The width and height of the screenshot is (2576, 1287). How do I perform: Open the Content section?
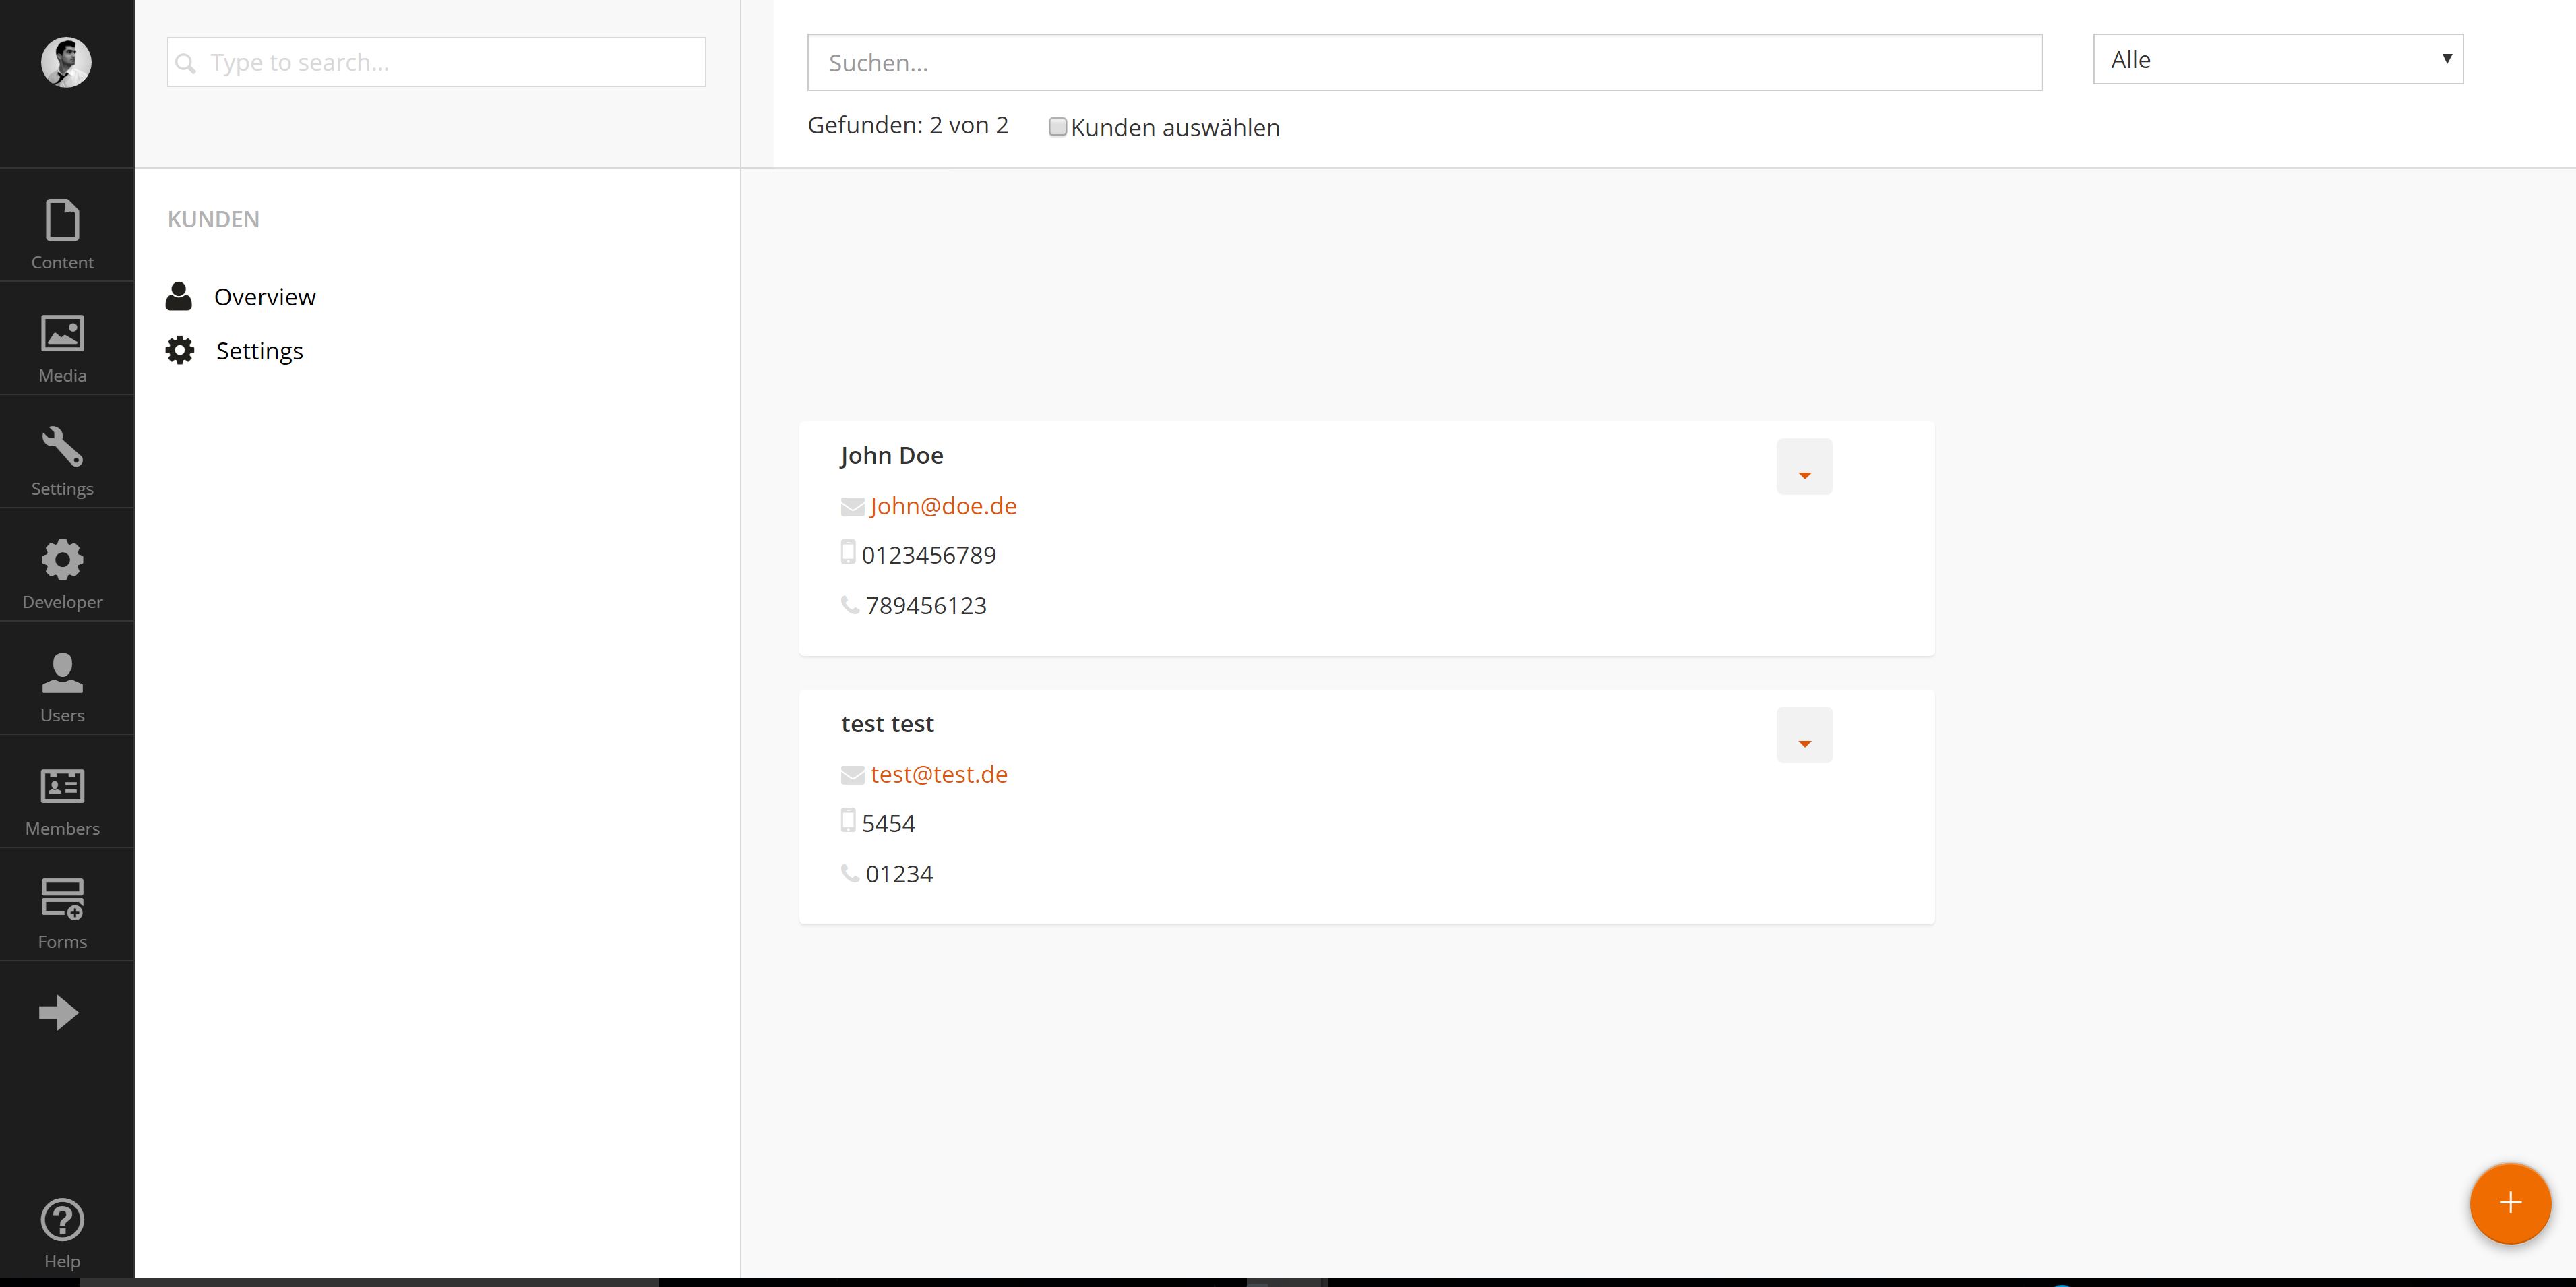pyautogui.click(x=62, y=234)
